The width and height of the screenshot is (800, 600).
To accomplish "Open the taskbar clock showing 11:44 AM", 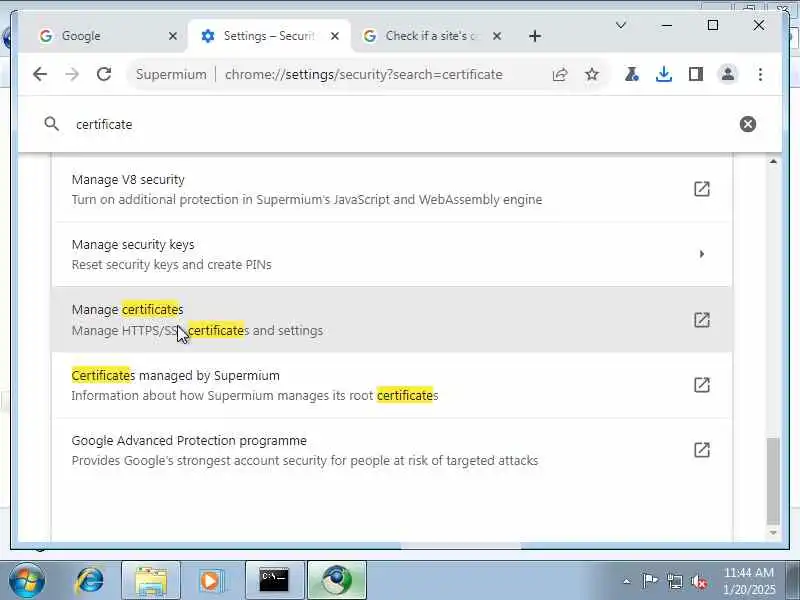I will [749, 581].
